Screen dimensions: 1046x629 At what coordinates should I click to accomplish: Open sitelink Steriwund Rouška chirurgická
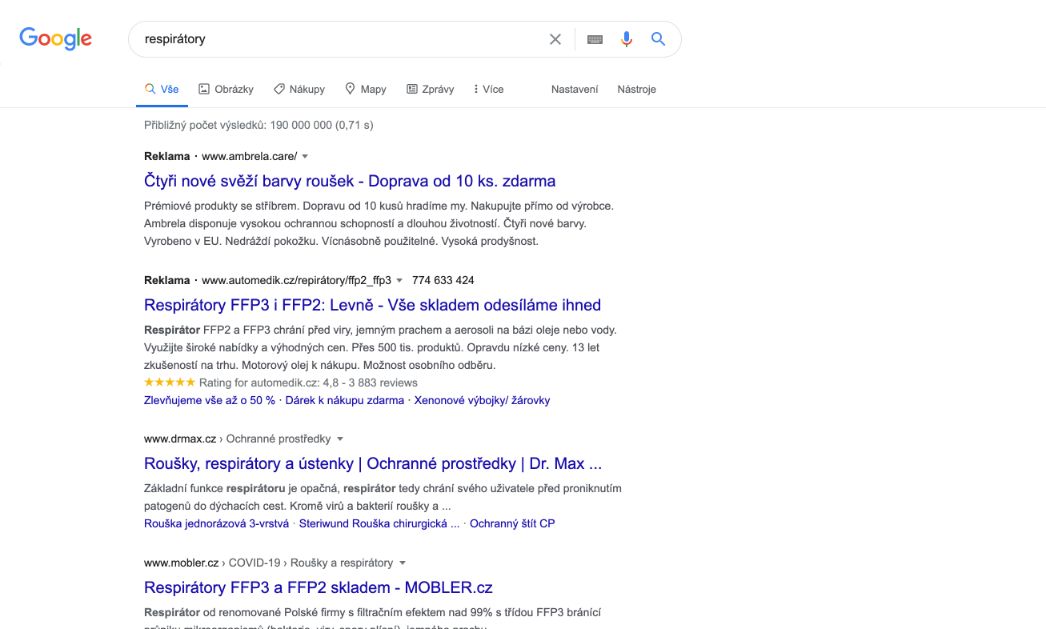[x=379, y=524]
